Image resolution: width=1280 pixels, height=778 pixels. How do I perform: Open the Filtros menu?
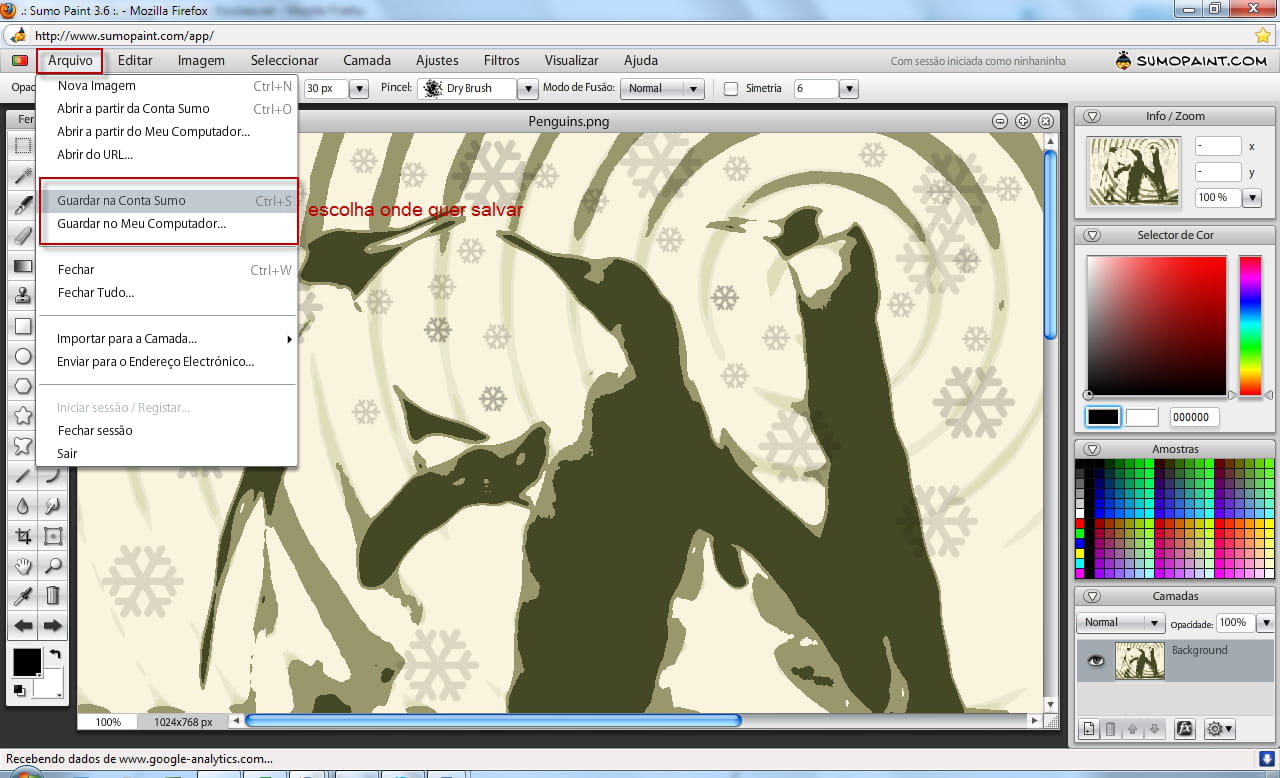(x=501, y=60)
